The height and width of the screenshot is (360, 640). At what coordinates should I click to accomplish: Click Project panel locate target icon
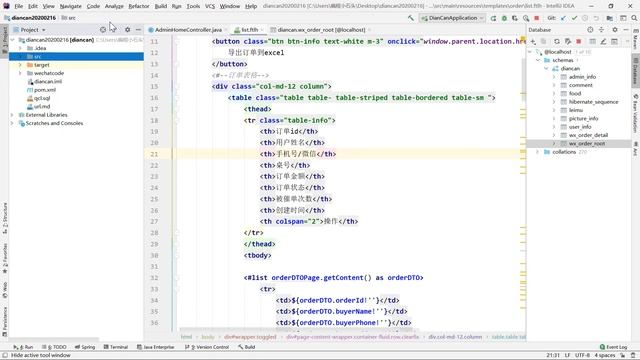click(x=103, y=29)
